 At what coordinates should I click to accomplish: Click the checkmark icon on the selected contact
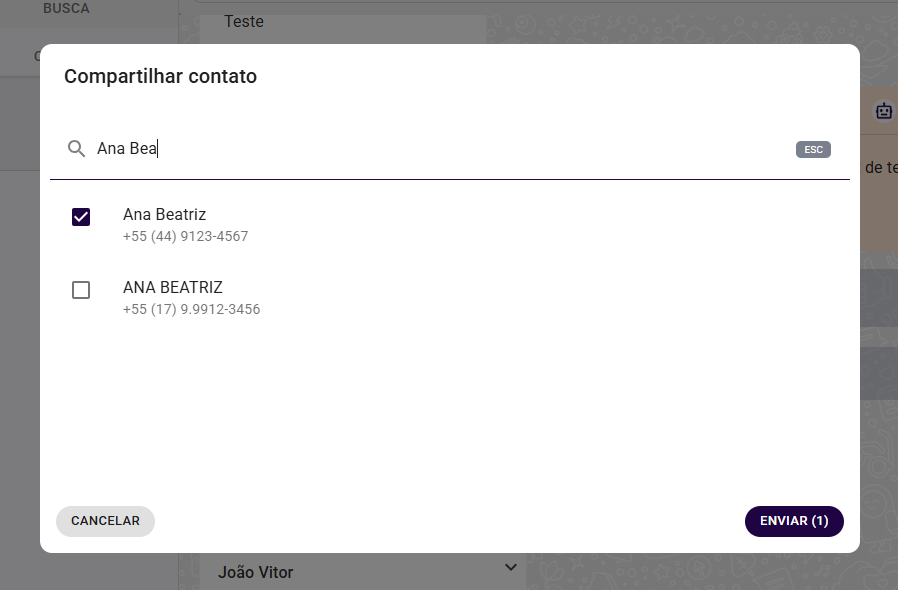[81, 216]
